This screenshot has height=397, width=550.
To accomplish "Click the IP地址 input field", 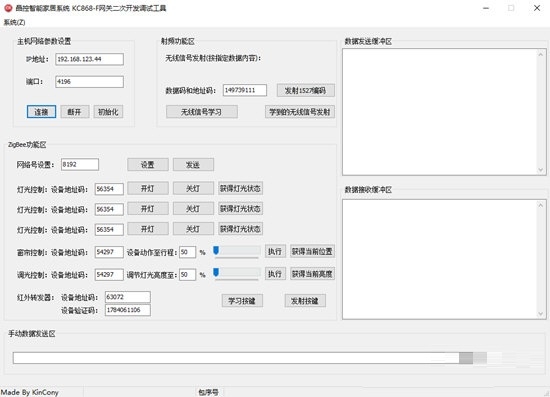I will click(89, 59).
